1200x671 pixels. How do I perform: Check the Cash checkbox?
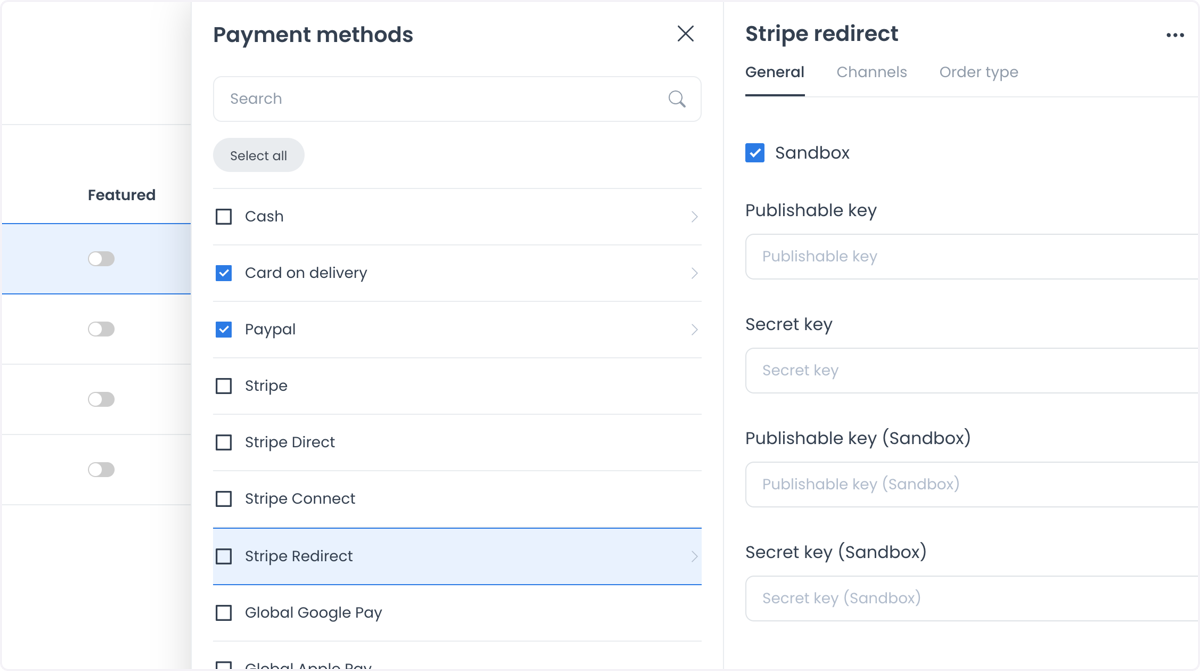[224, 217]
